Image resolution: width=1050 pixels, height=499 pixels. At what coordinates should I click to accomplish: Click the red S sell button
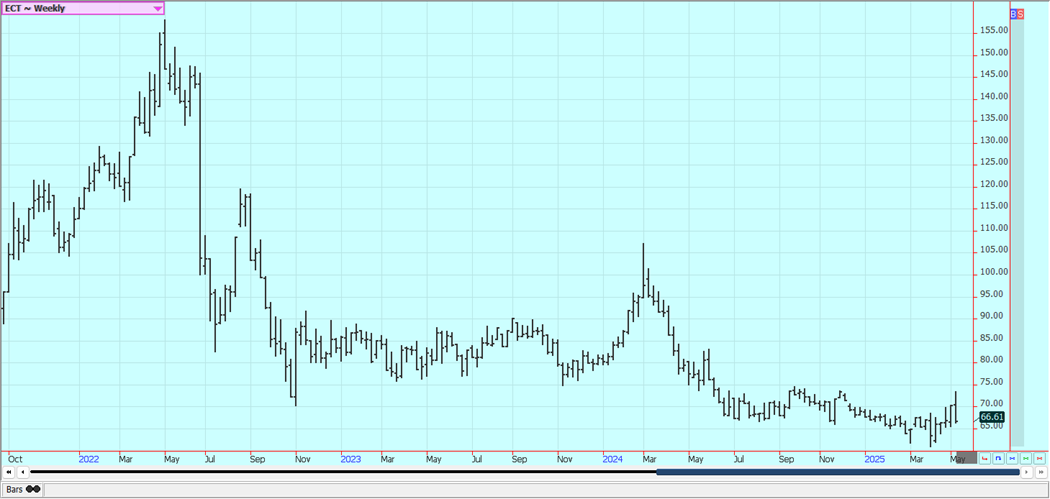click(x=1021, y=13)
